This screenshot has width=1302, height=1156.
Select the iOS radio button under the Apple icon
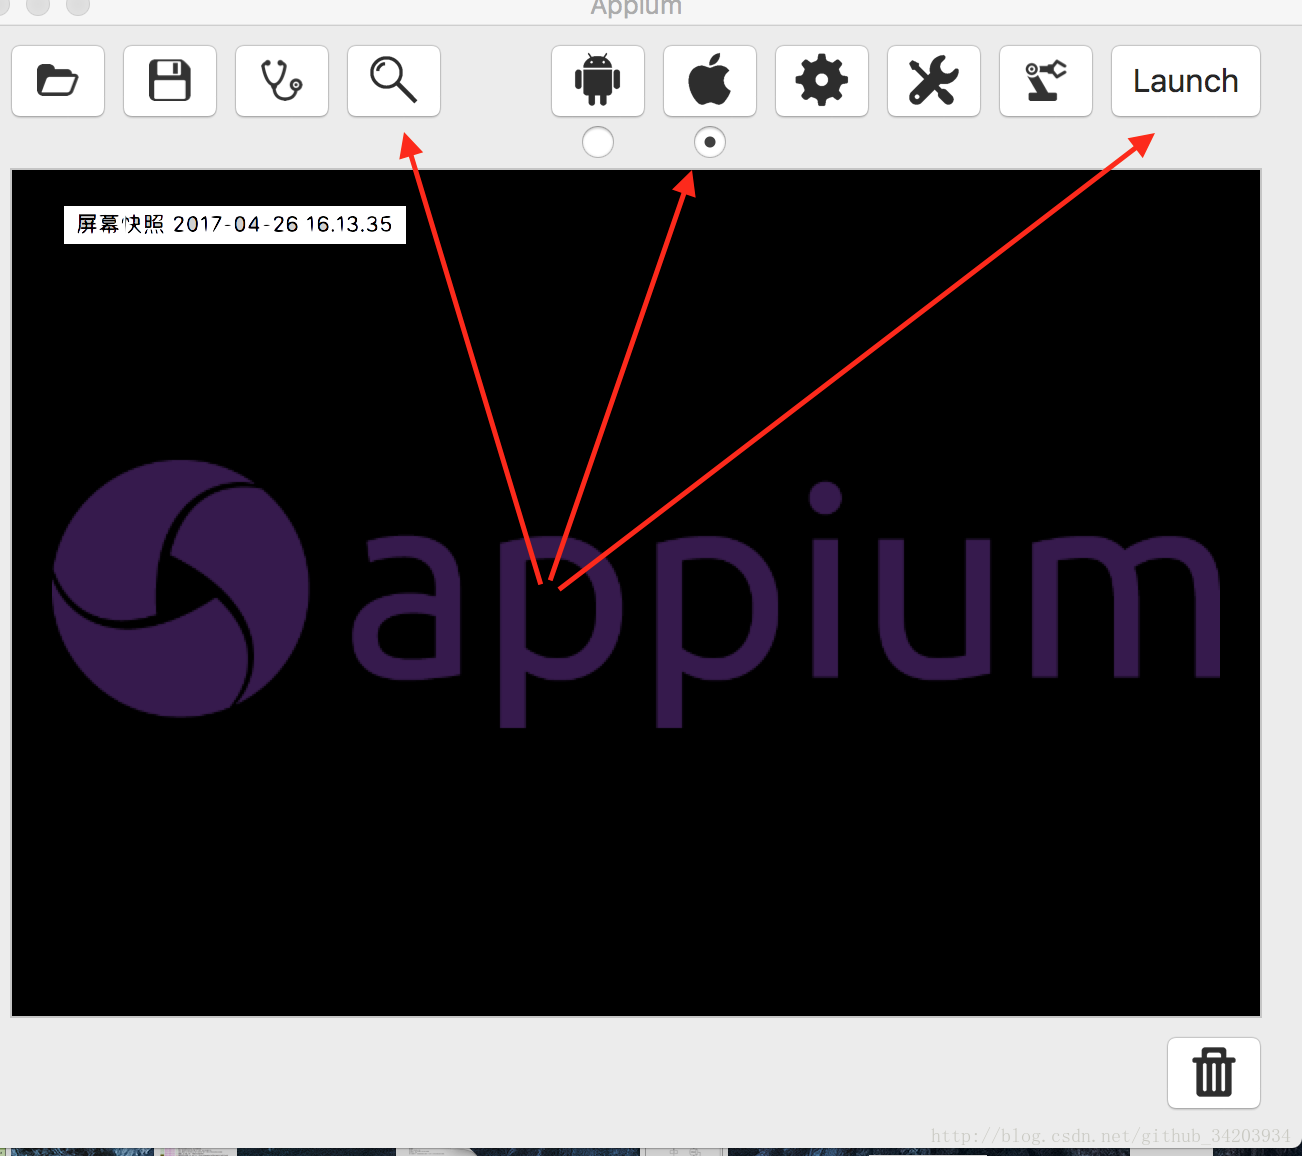(710, 142)
